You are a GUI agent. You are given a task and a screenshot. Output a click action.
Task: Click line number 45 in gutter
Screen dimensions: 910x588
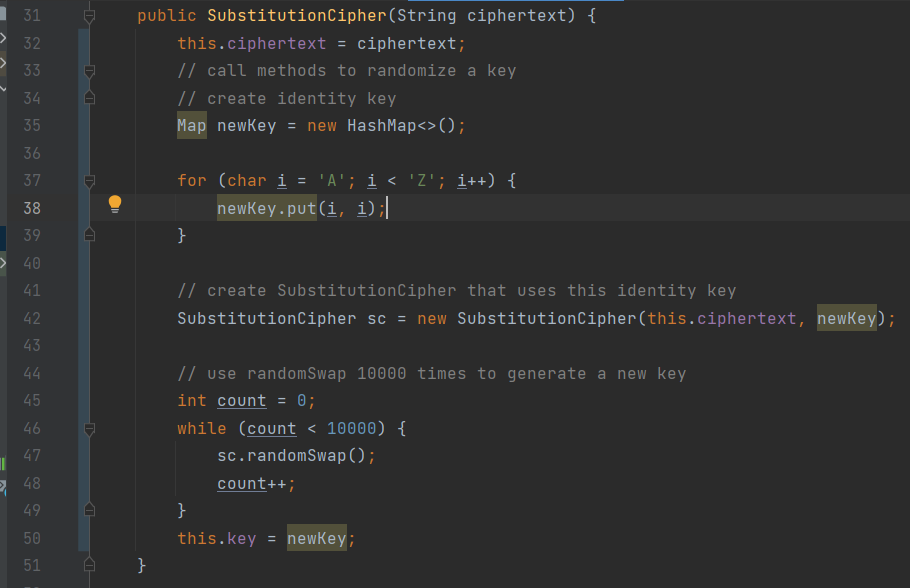[x=32, y=401]
